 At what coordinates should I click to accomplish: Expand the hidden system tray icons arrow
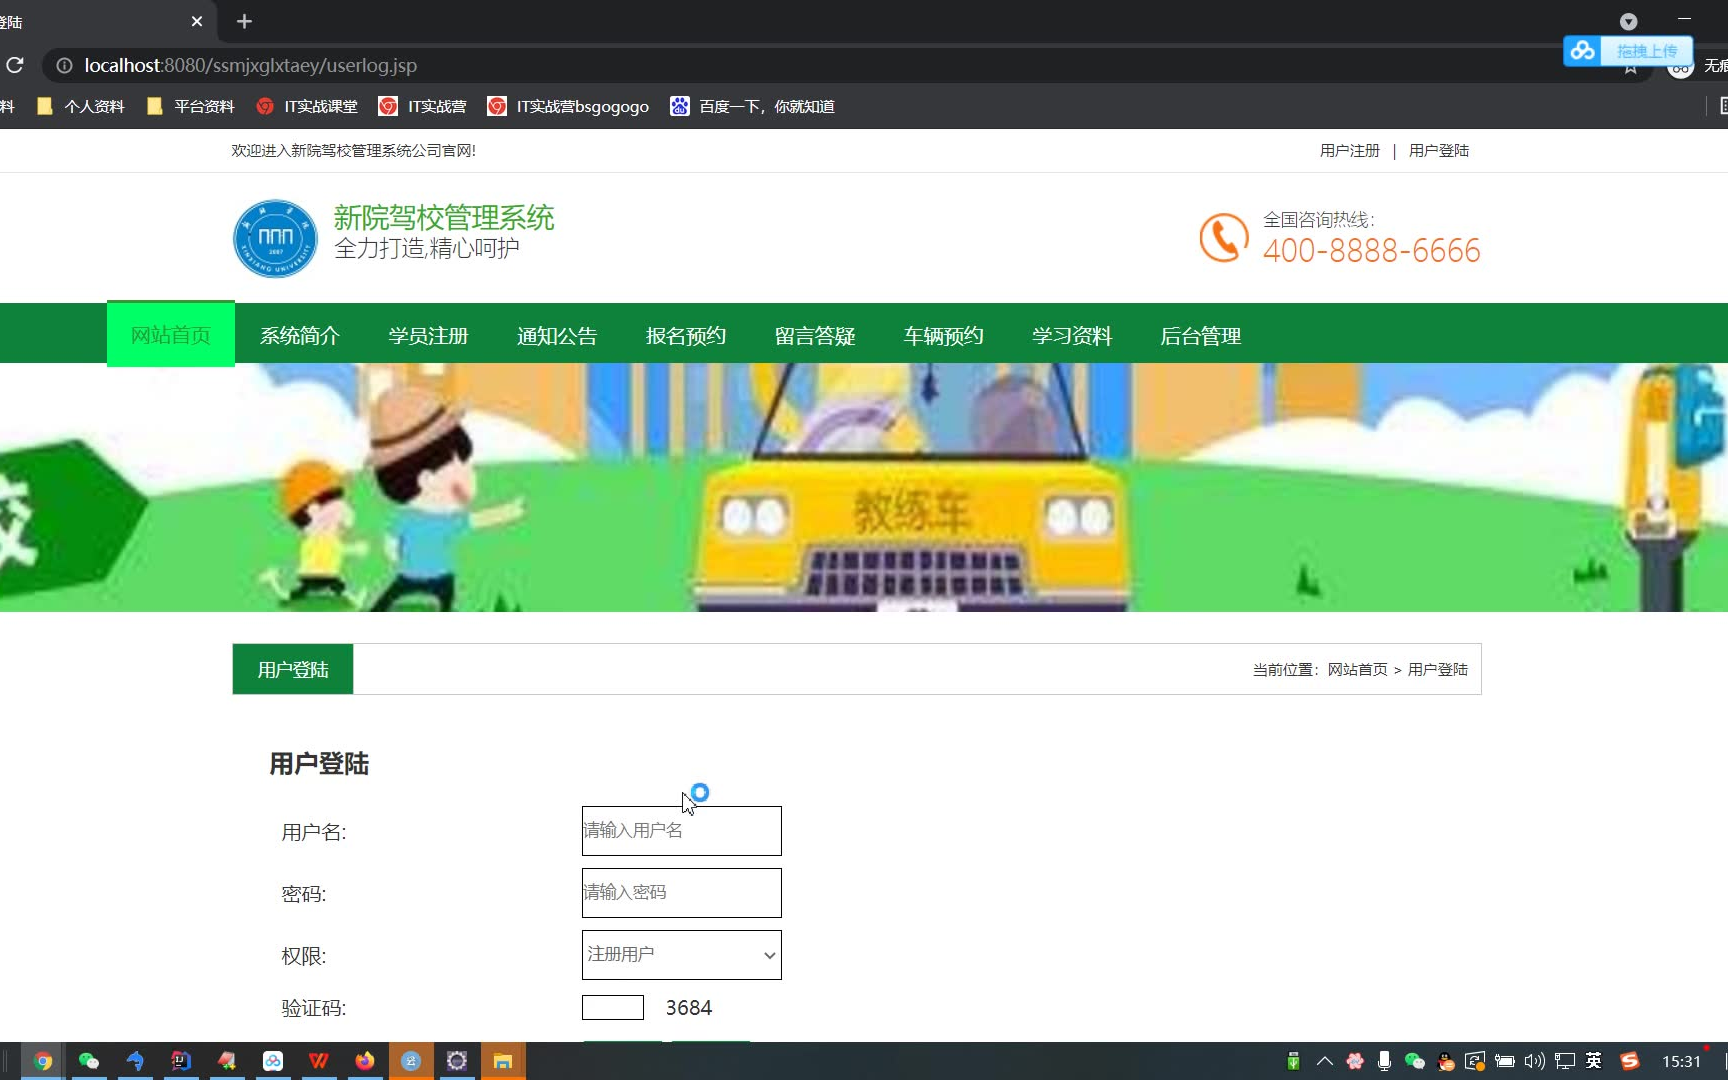pyautogui.click(x=1325, y=1061)
